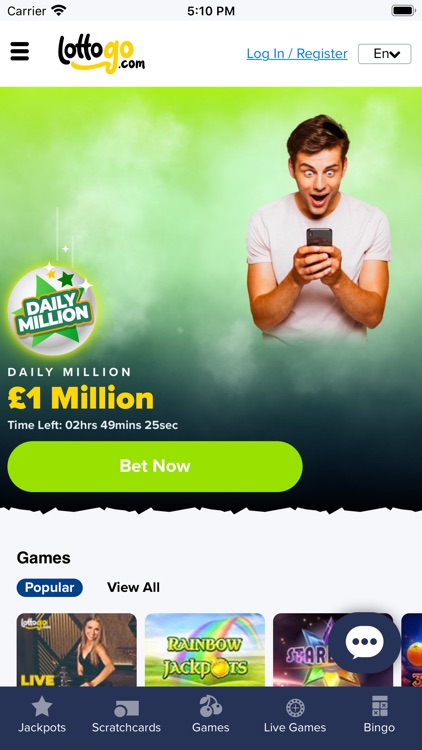Tap the battery indicator in status bar

tap(403, 11)
